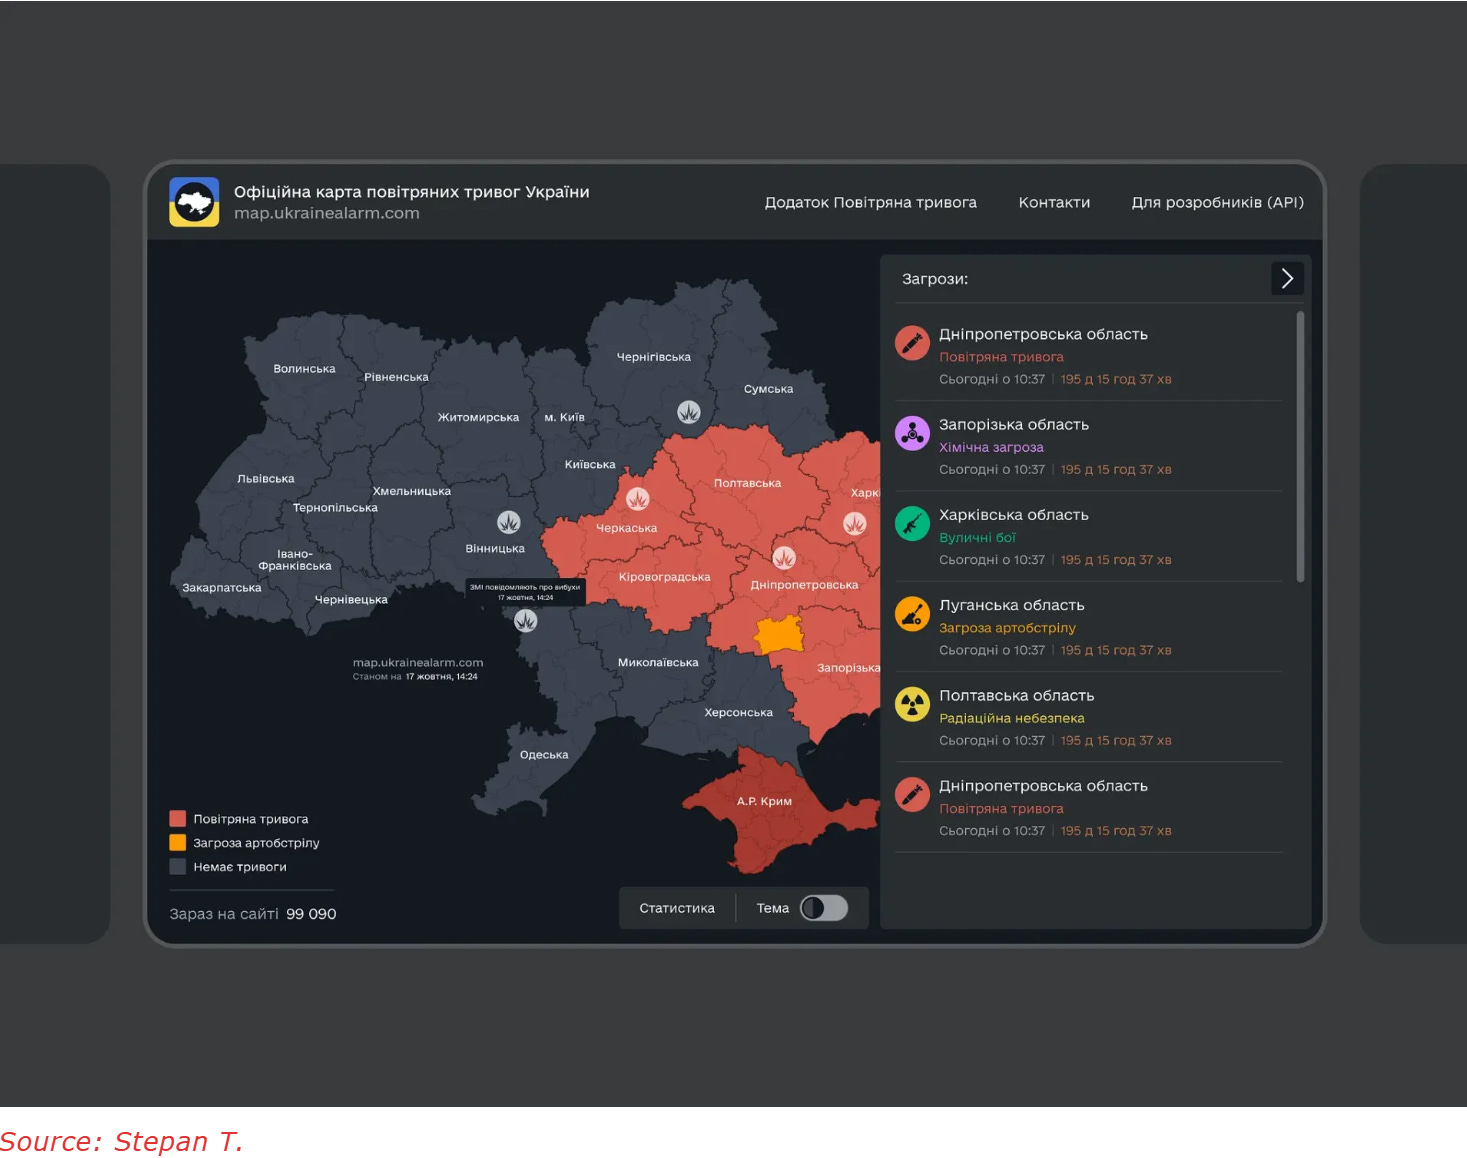Click the м. Київ label on map
This screenshot has width=1467, height=1158.
coord(564,417)
